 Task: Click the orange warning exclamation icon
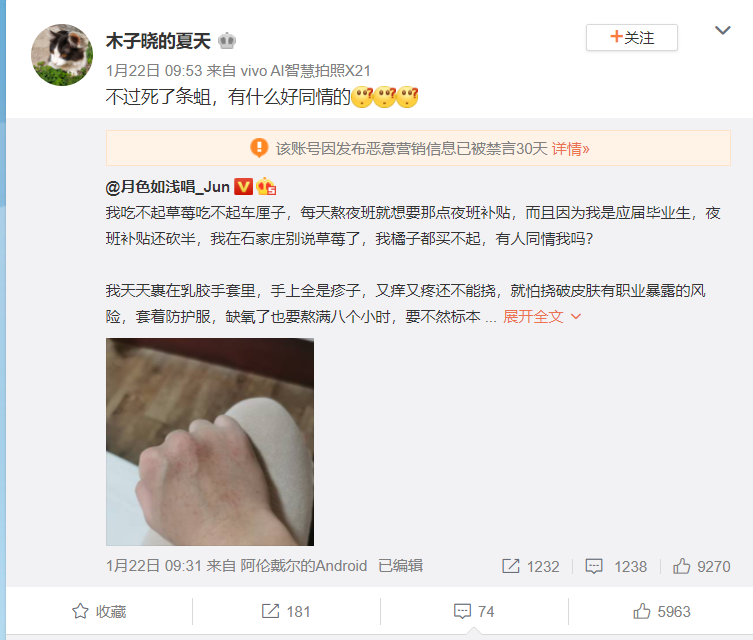[x=259, y=148]
